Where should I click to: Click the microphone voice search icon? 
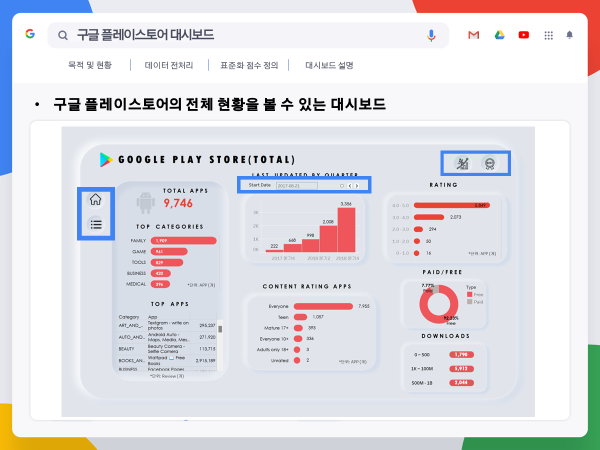(431, 36)
